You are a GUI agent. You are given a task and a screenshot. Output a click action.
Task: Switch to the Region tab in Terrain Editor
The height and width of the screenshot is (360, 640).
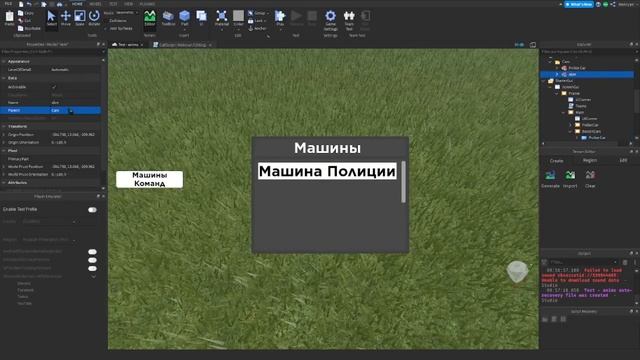click(589, 160)
